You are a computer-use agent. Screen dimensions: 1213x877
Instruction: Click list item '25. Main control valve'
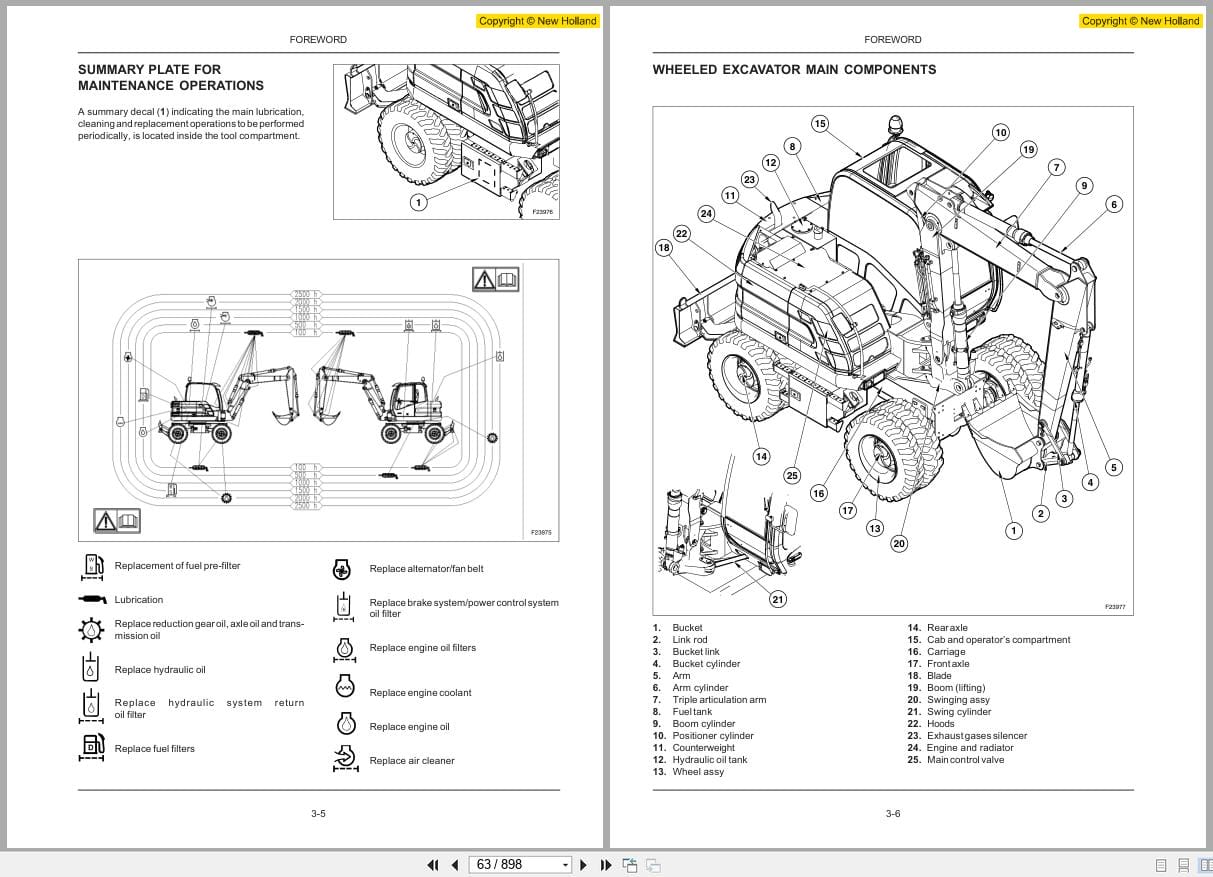pos(956,760)
